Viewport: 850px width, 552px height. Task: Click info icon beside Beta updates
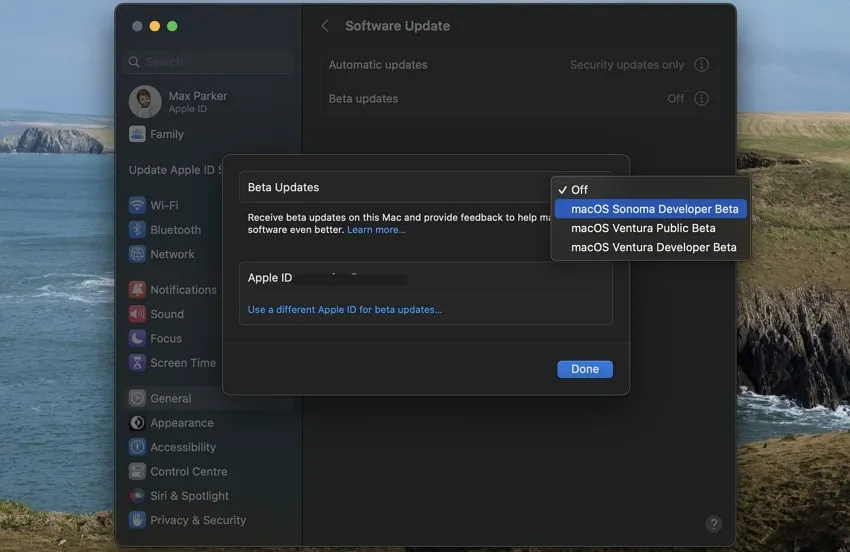tap(701, 99)
